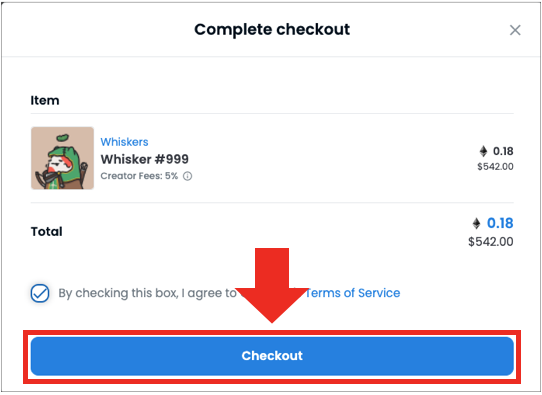Click the blue total 0.18 amount

coord(500,223)
